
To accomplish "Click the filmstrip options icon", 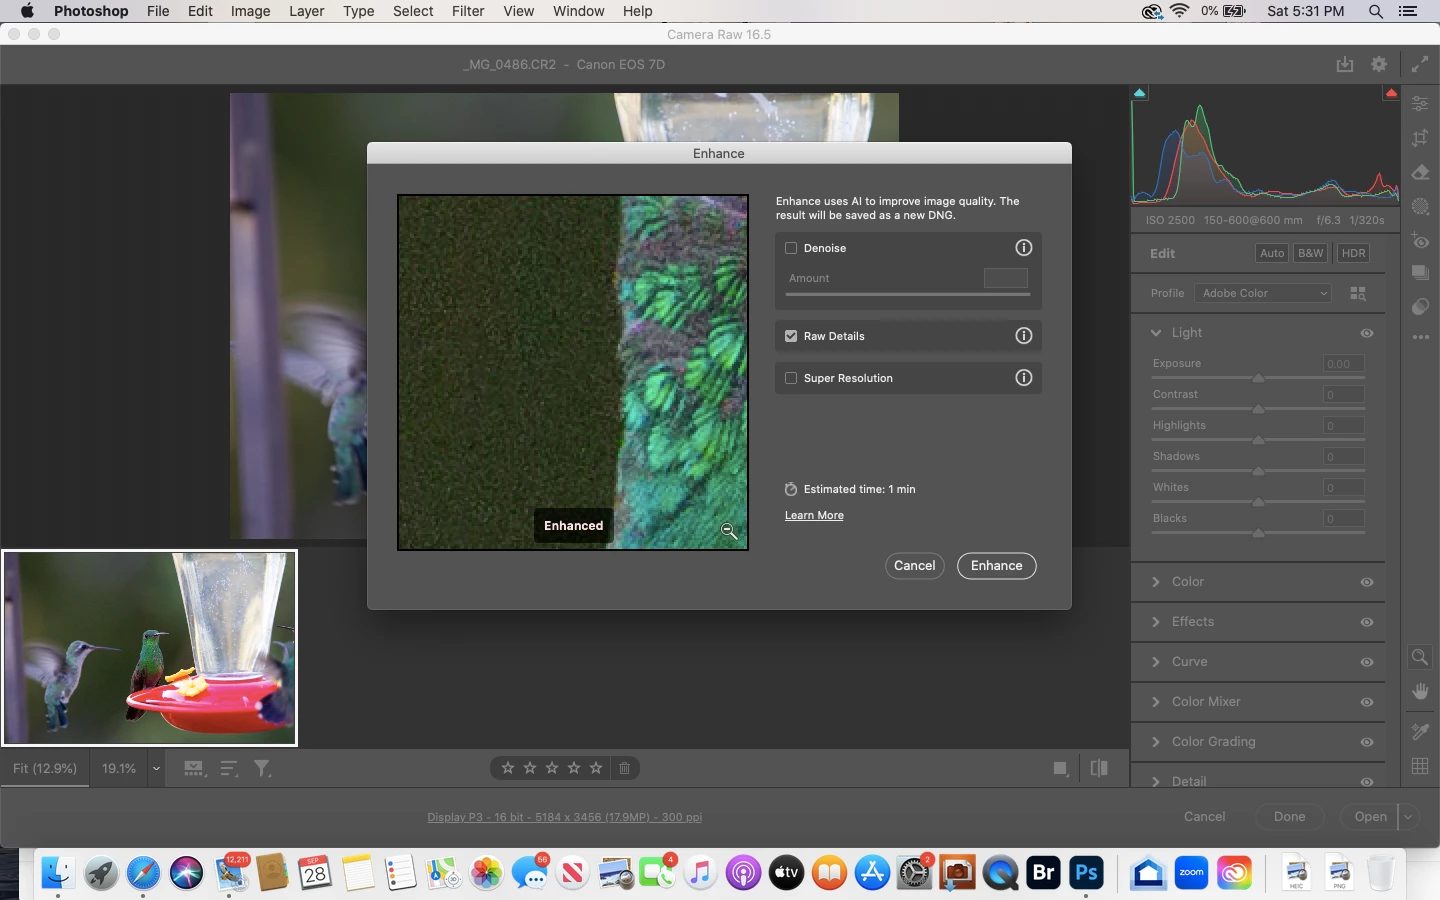I will [195, 768].
